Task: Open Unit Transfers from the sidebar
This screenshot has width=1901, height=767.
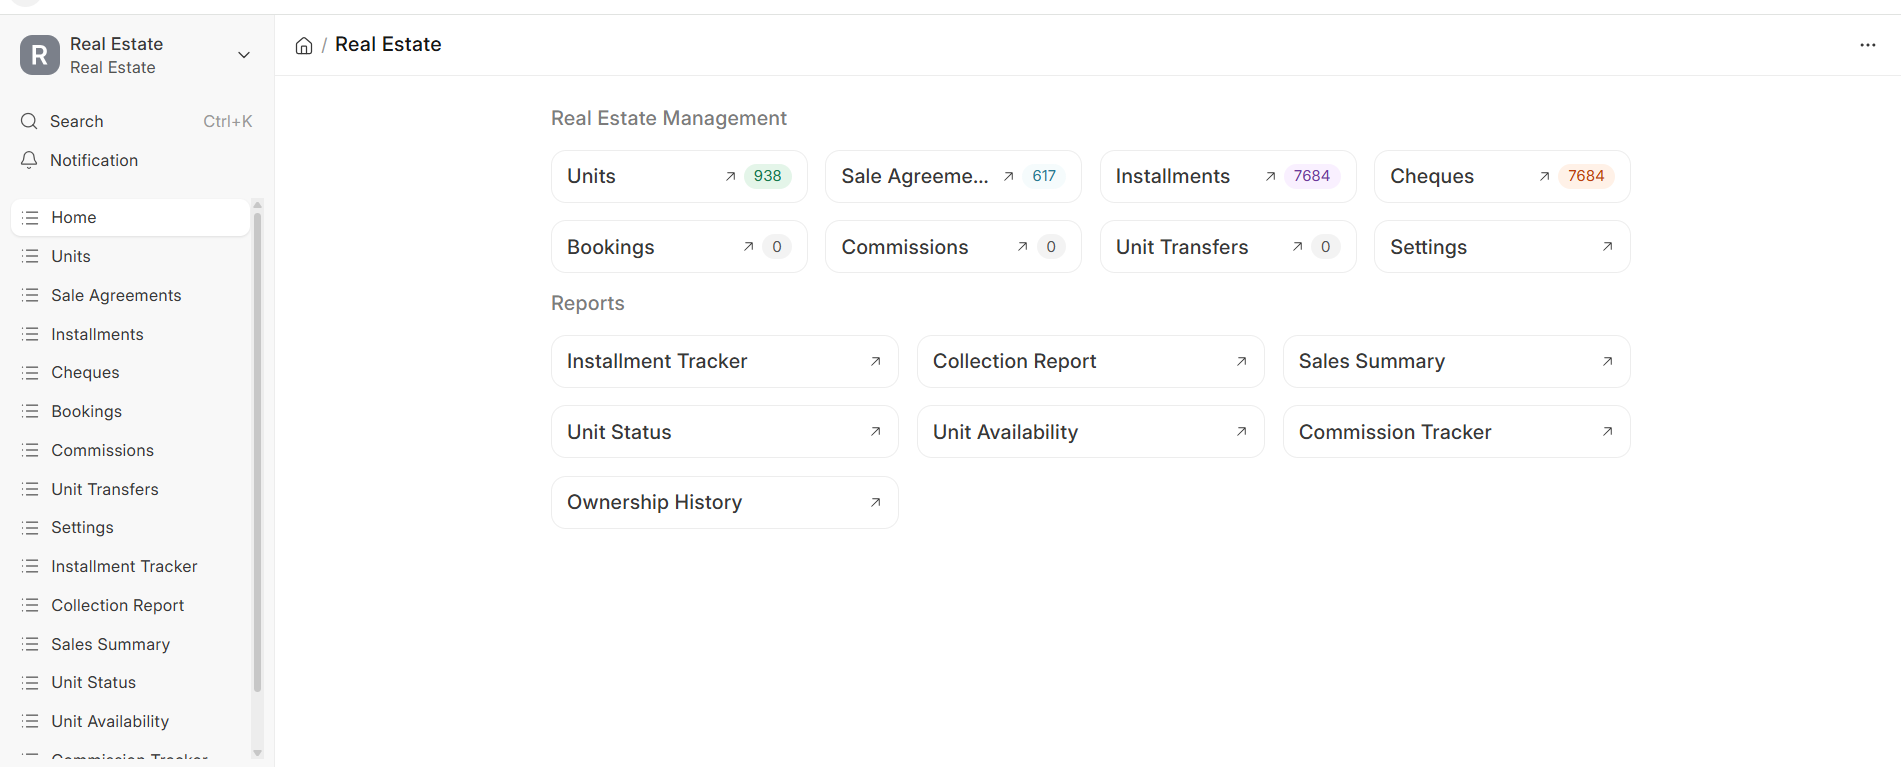Action: 130,489
